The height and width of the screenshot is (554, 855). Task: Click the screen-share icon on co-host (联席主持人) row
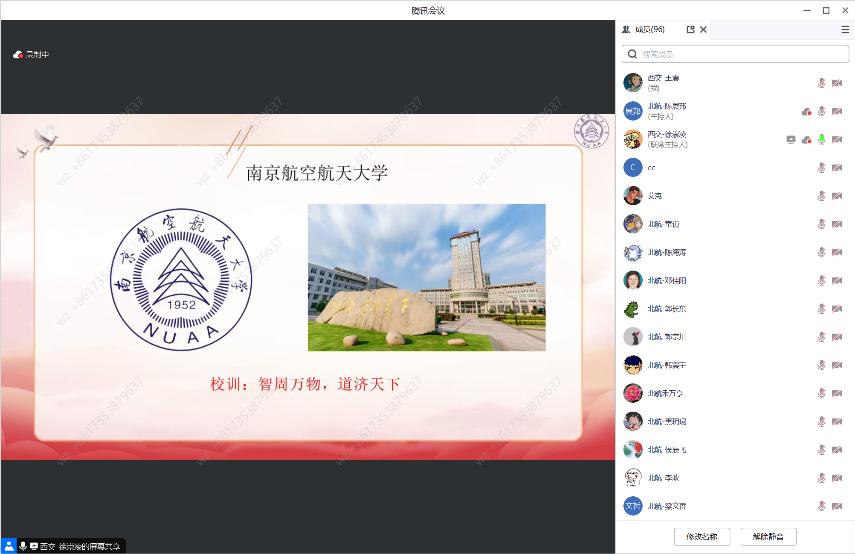[791, 140]
